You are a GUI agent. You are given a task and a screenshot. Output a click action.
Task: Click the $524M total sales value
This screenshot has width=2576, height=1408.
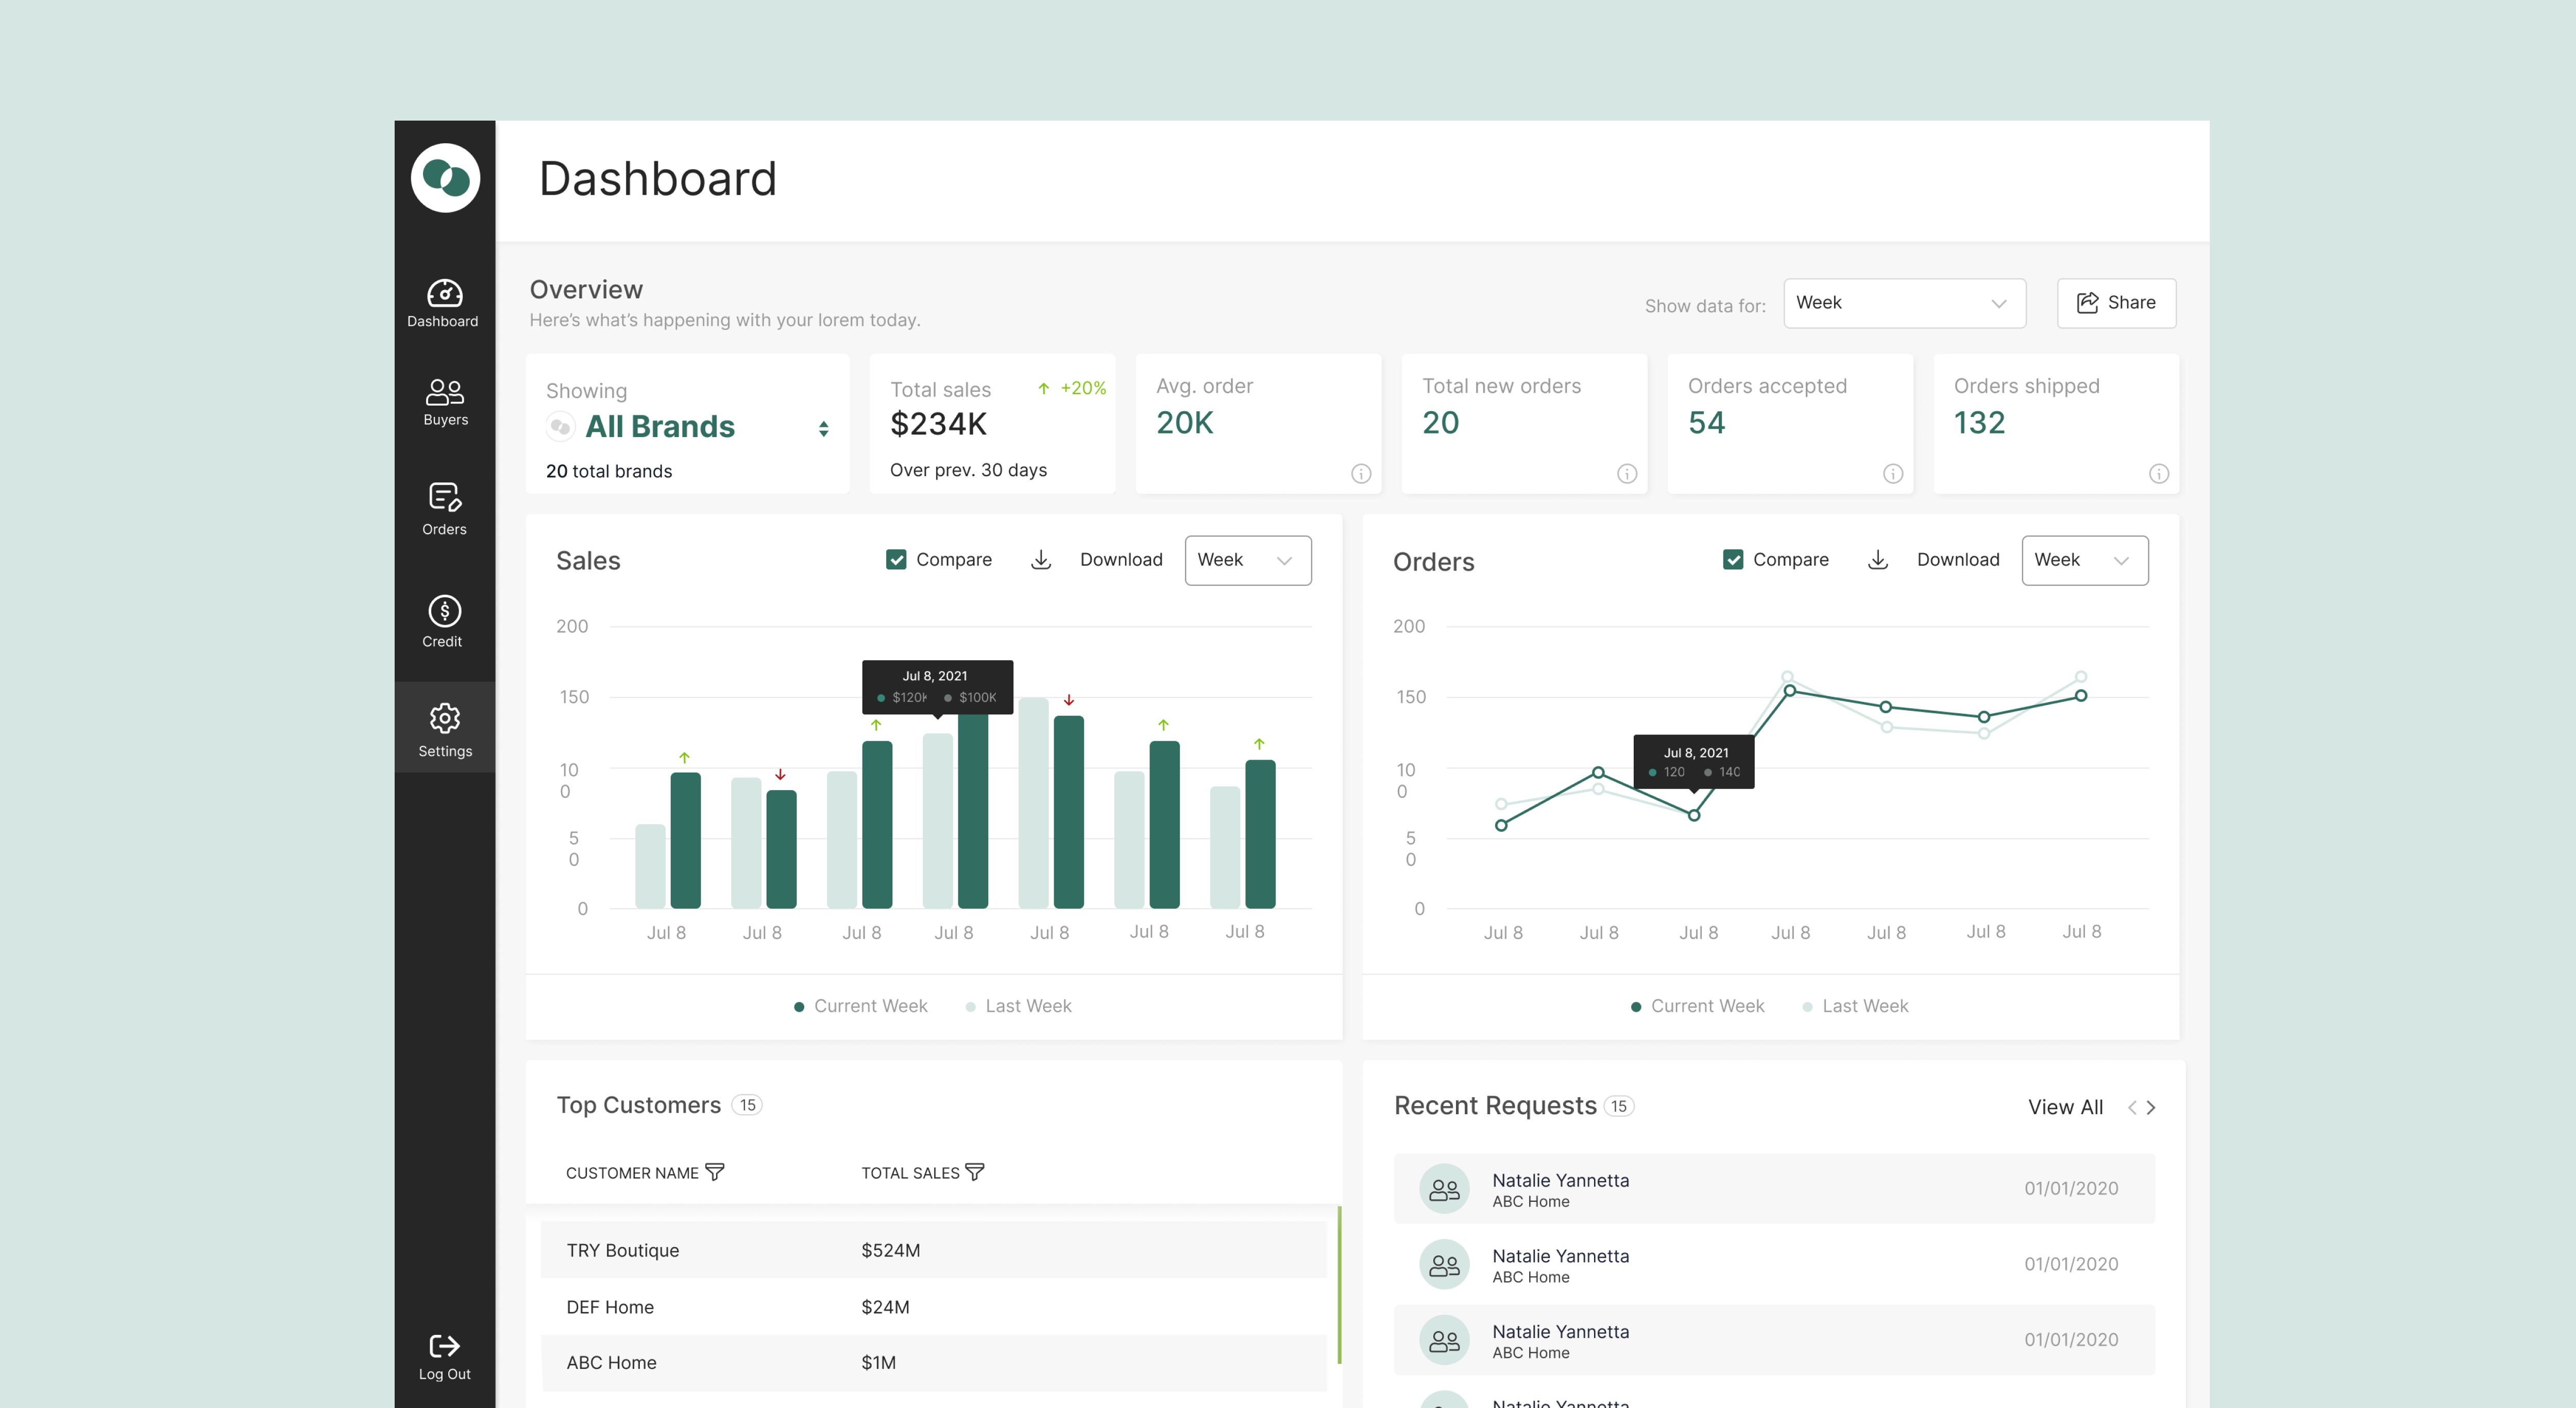891,1250
